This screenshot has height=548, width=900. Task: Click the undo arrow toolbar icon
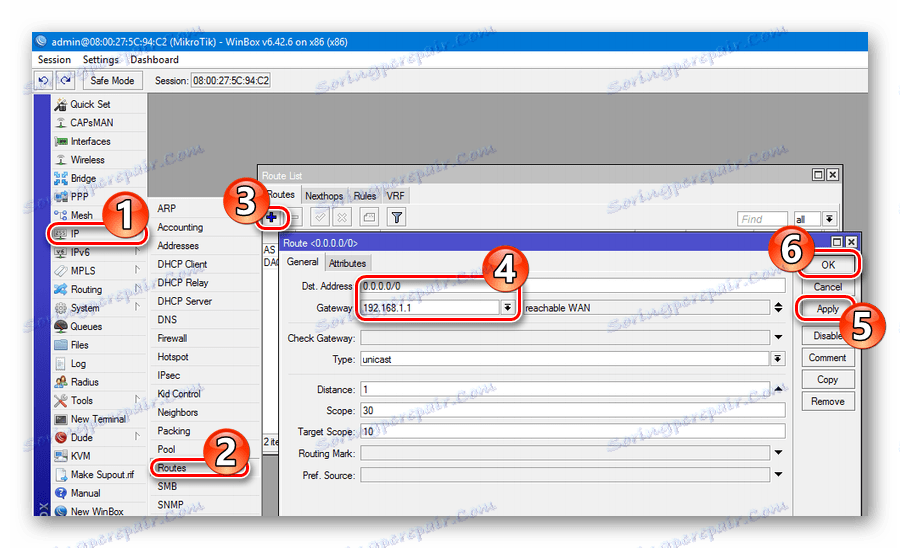pos(44,80)
